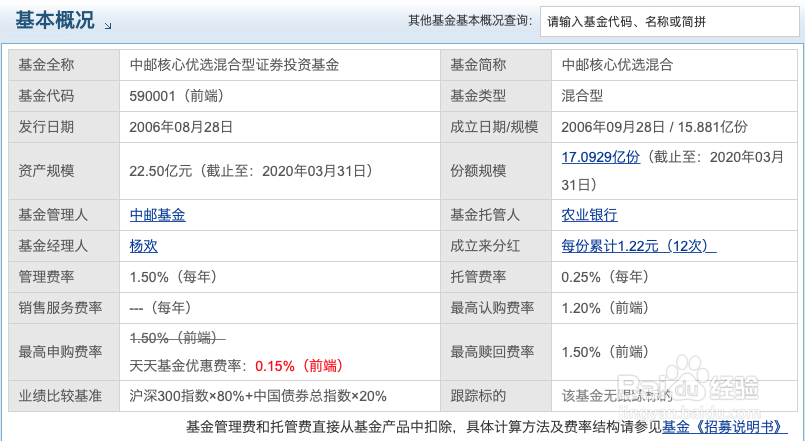Select the 托管费率 label cell
805x441 pixels.
(x=496, y=277)
